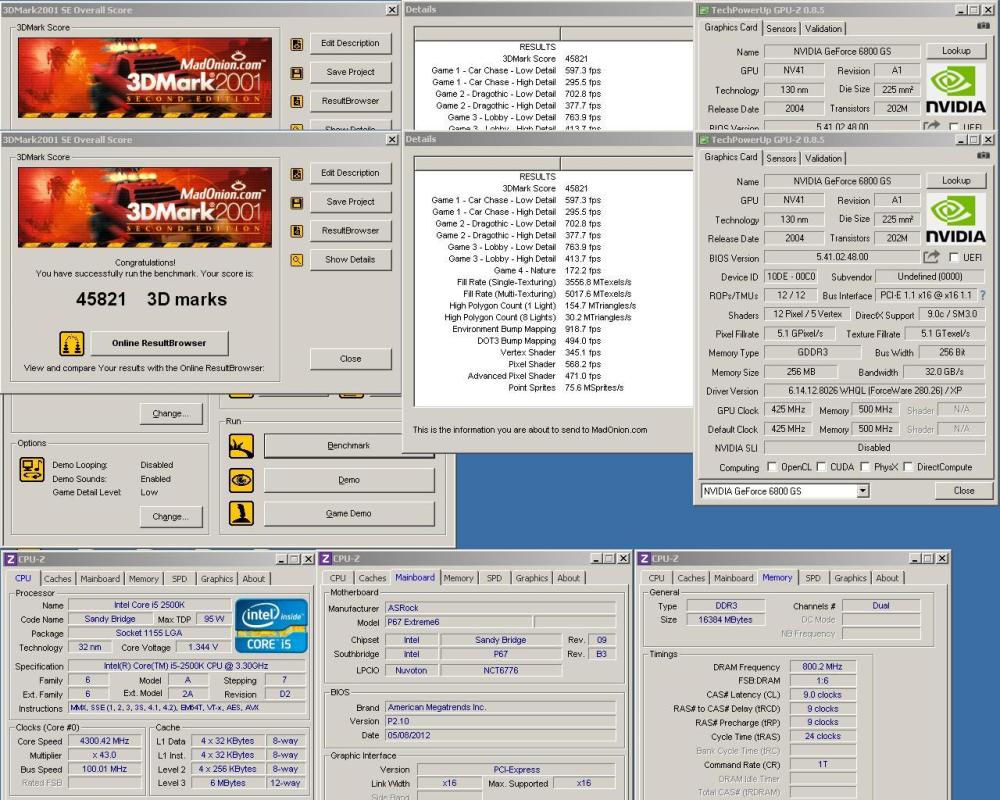Click DRAM Frequency 800.2 MHz field

pyautogui.click(x=822, y=666)
